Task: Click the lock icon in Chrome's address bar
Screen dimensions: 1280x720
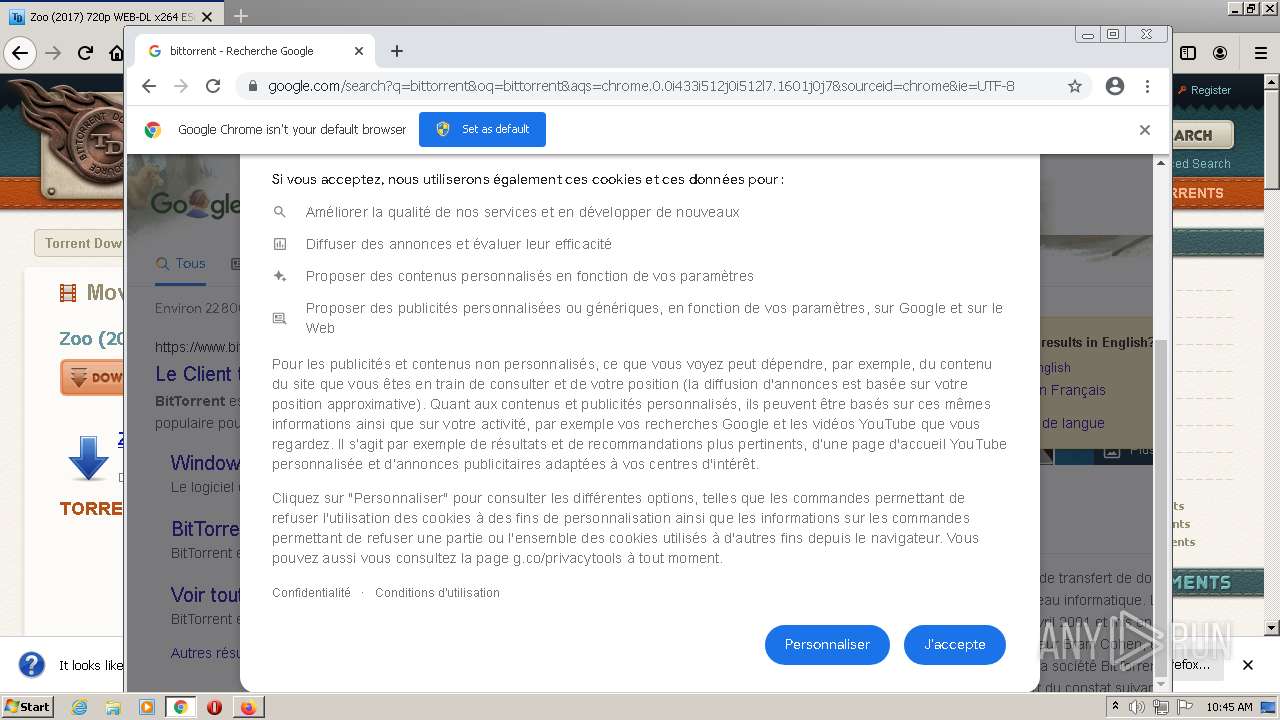Action: pos(253,86)
